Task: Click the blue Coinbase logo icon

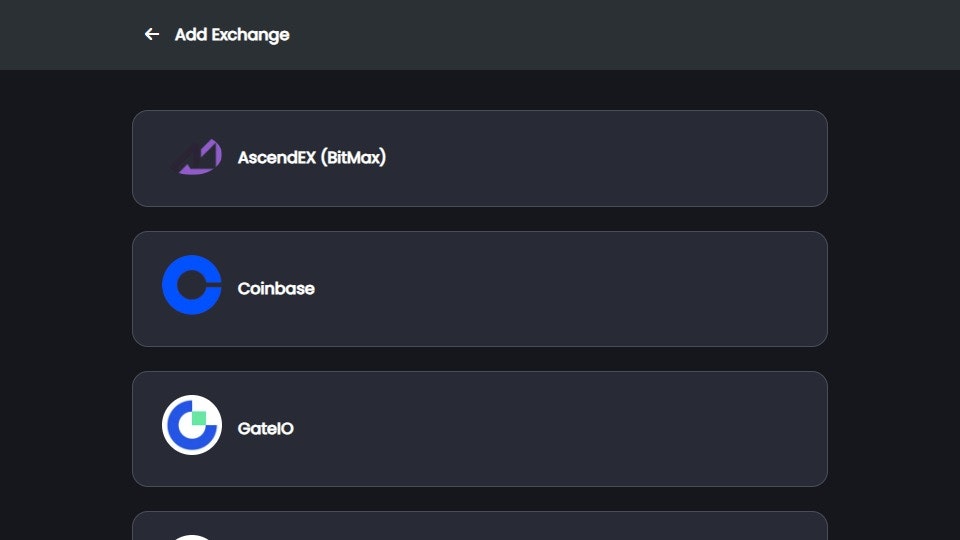Action: 192,285
